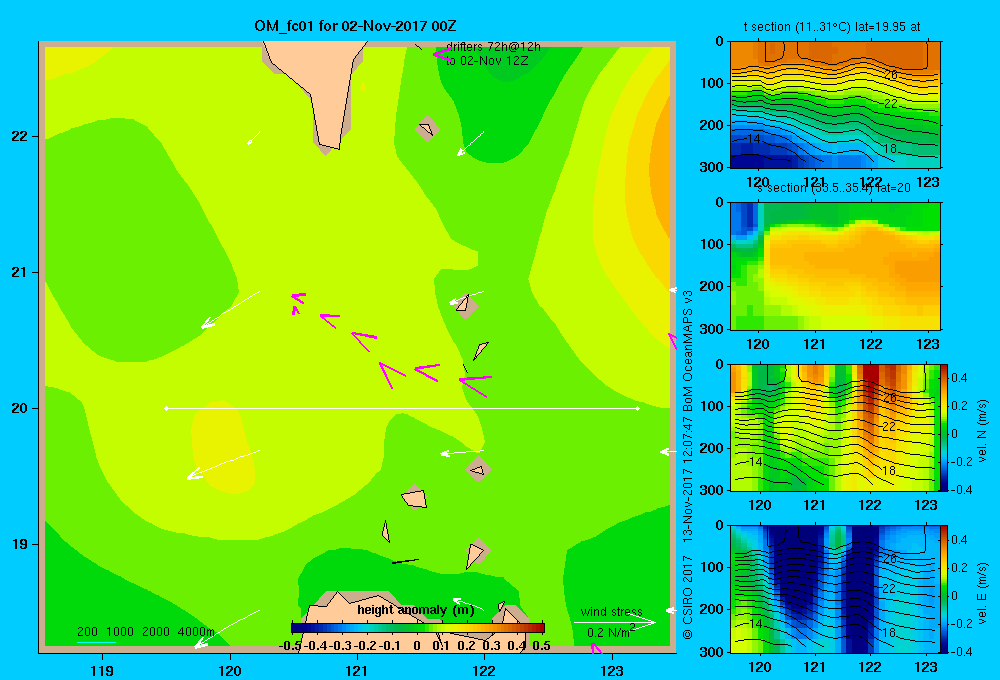Click longitude tick label 120 on main map
Viewport: 1000px width, 680px height.
(x=230, y=670)
